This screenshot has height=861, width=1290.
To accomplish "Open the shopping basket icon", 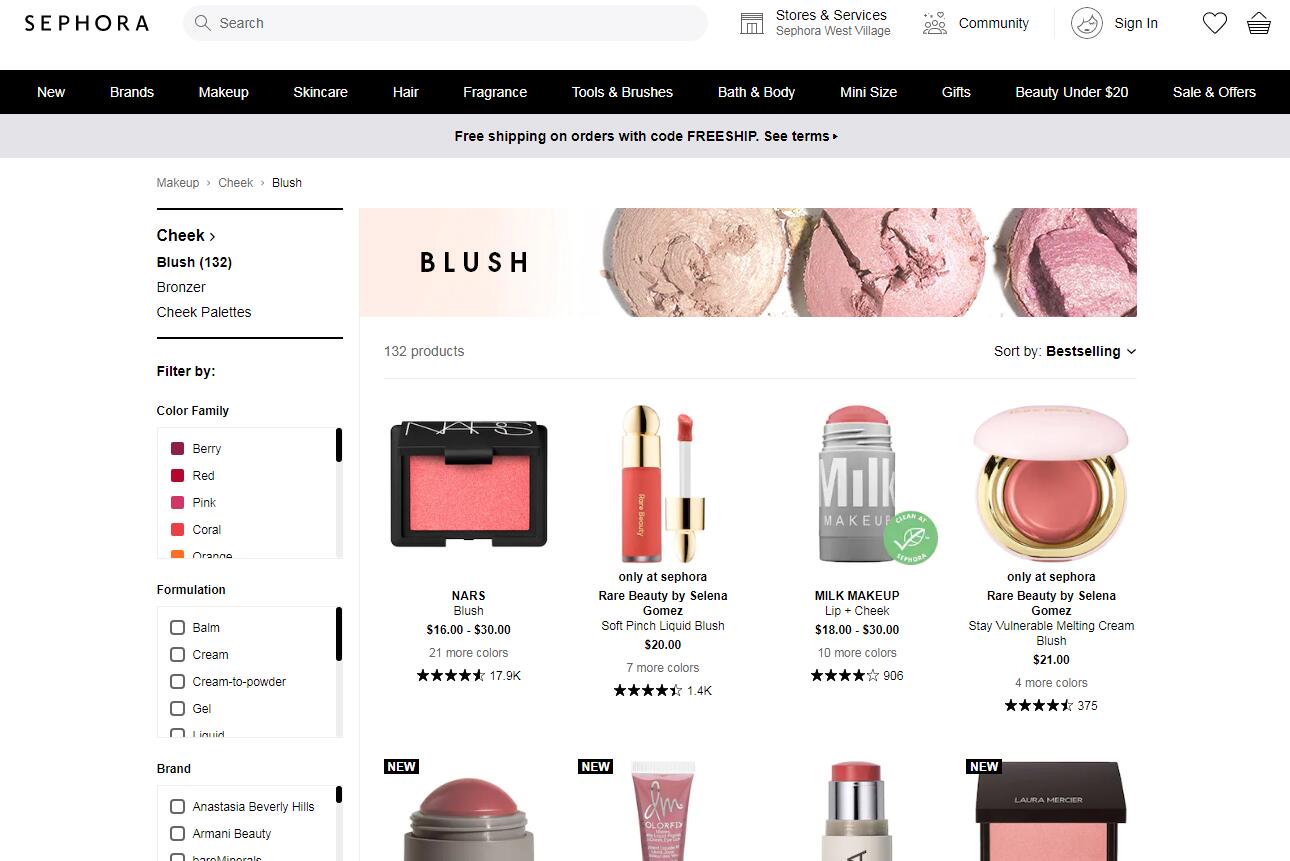I will 1259,23.
